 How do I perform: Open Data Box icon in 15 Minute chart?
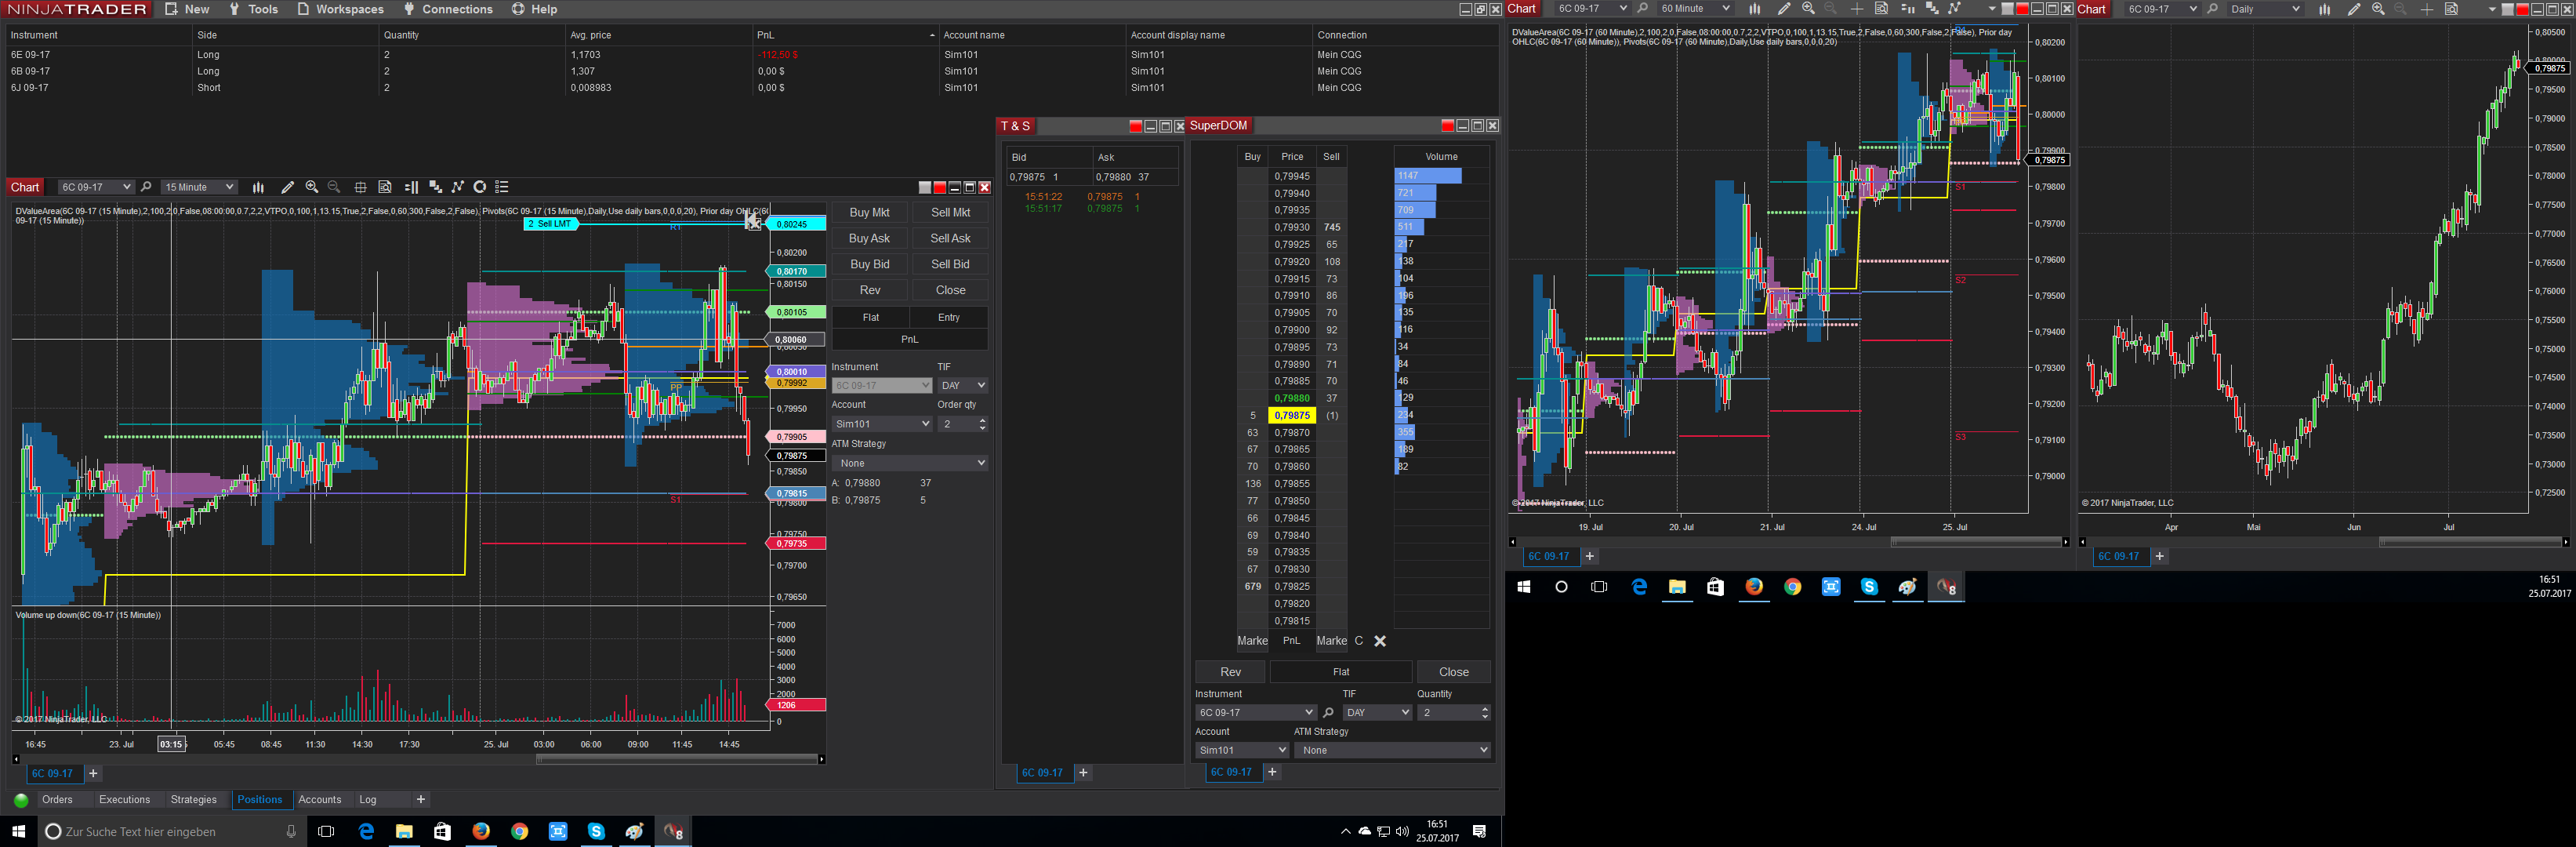pyautogui.click(x=385, y=187)
